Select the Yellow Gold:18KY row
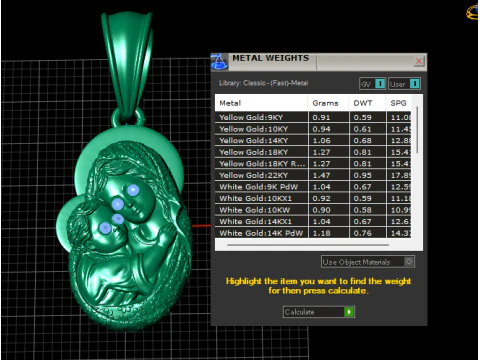The height and width of the screenshot is (360, 480). pyautogui.click(x=313, y=152)
